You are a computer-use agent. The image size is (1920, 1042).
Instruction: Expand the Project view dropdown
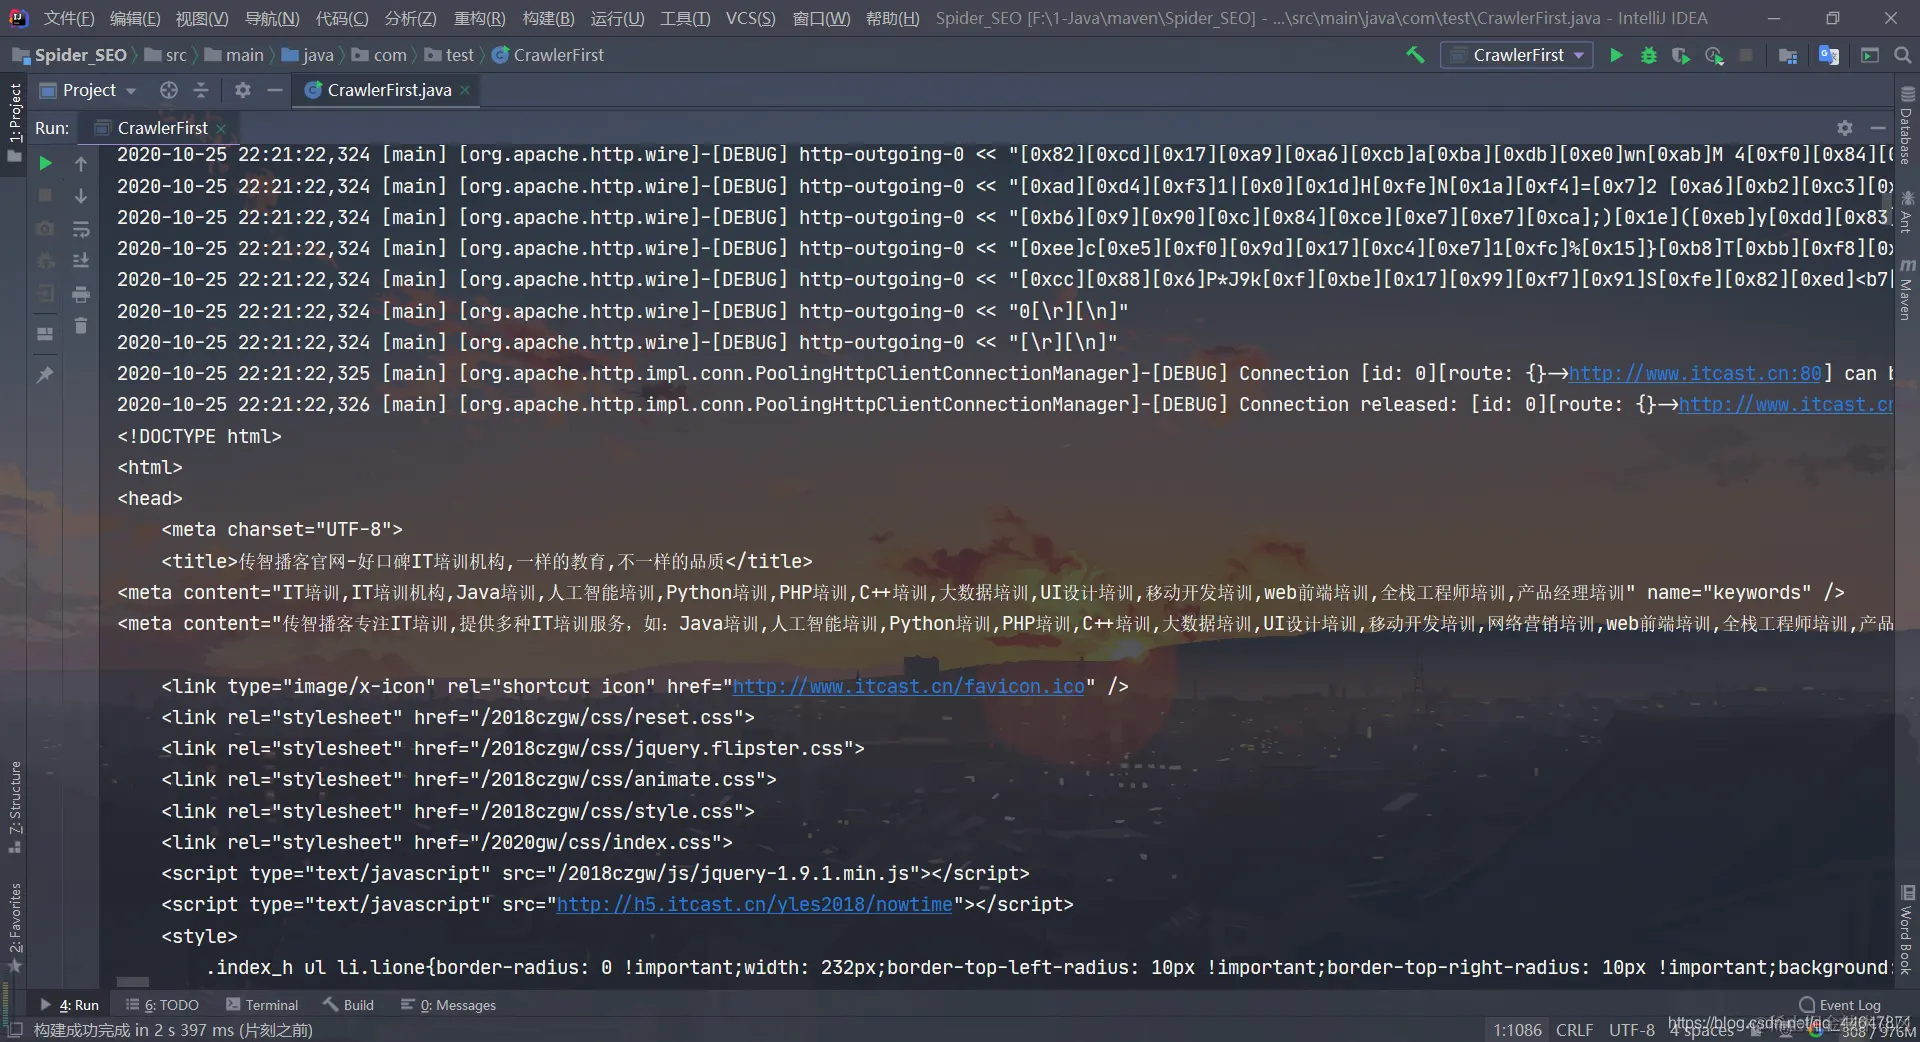pos(131,91)
